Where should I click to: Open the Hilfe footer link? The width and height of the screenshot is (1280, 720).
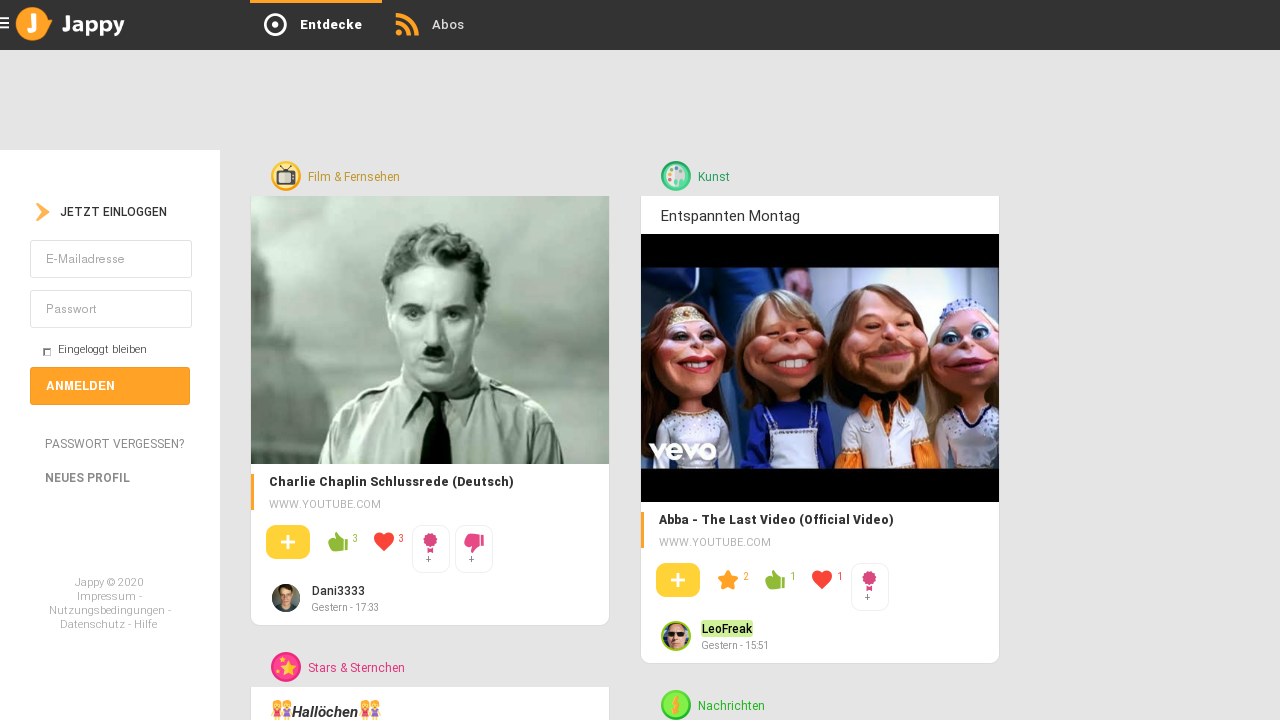[x=146, y=624]
